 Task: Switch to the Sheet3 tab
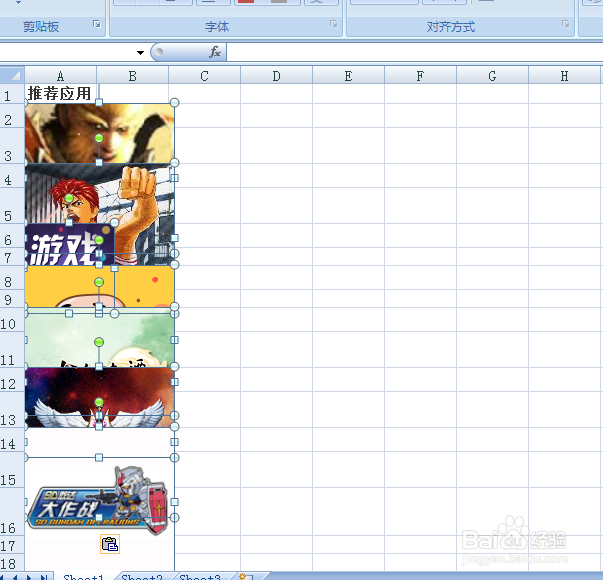[200, 577]
